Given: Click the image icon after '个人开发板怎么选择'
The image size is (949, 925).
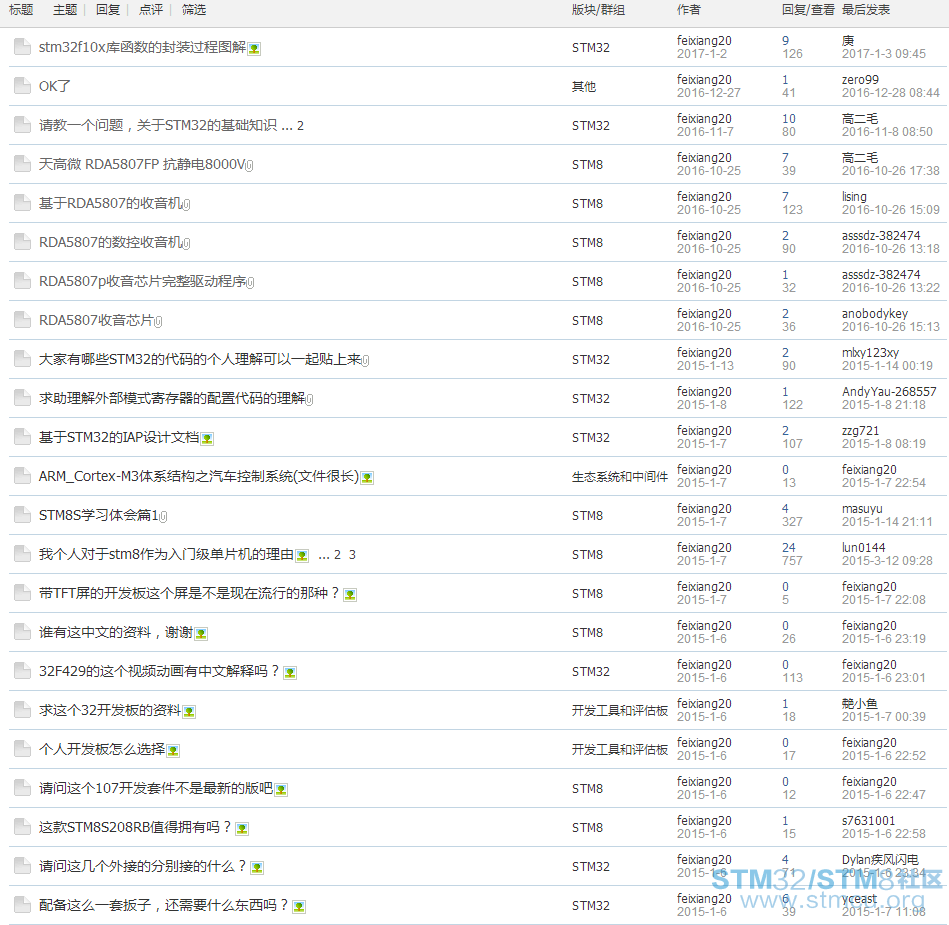Looking at the screenshot, I should tap(173, 751).
